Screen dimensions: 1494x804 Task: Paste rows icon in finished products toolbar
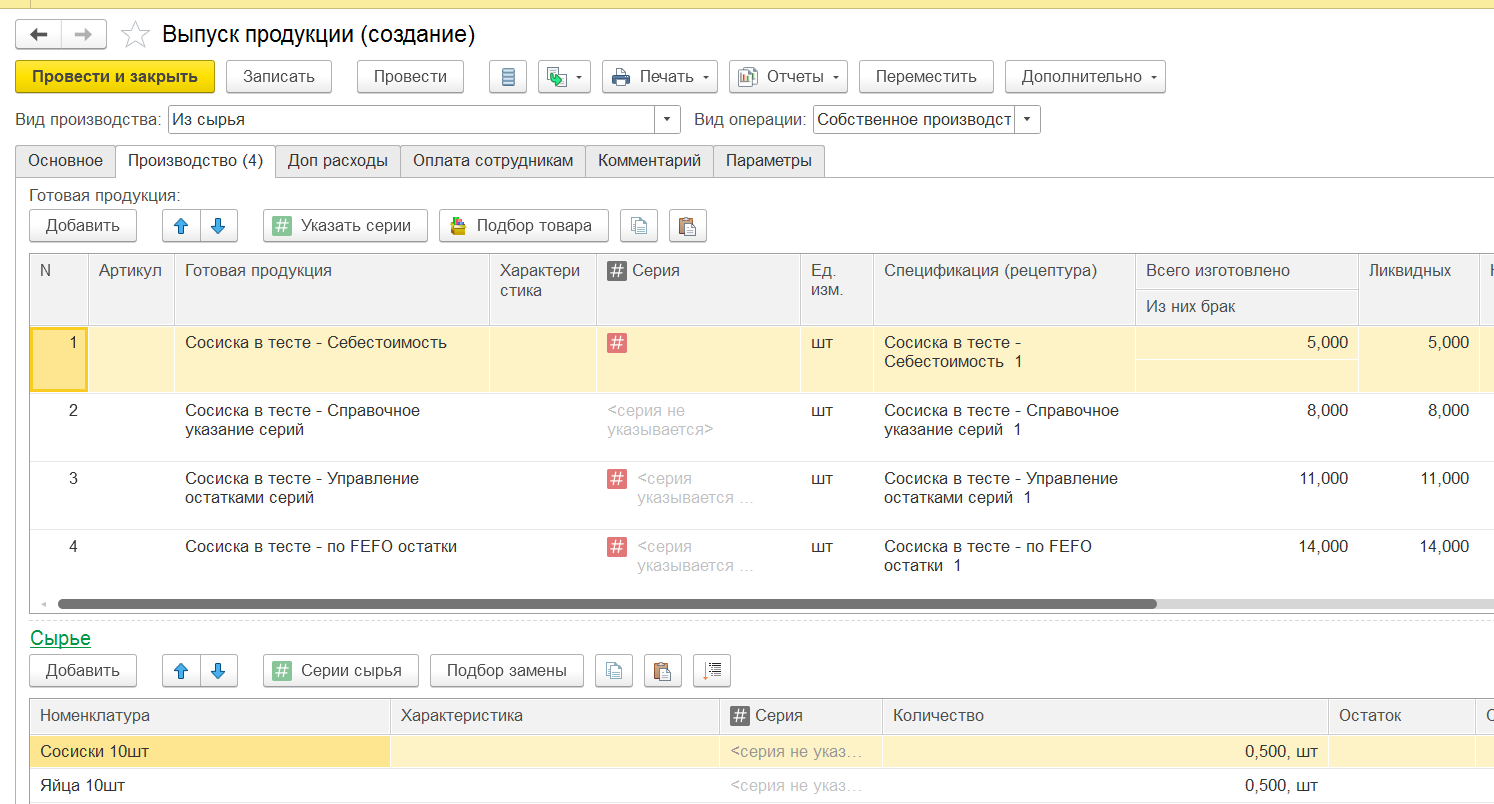point(687,226)
